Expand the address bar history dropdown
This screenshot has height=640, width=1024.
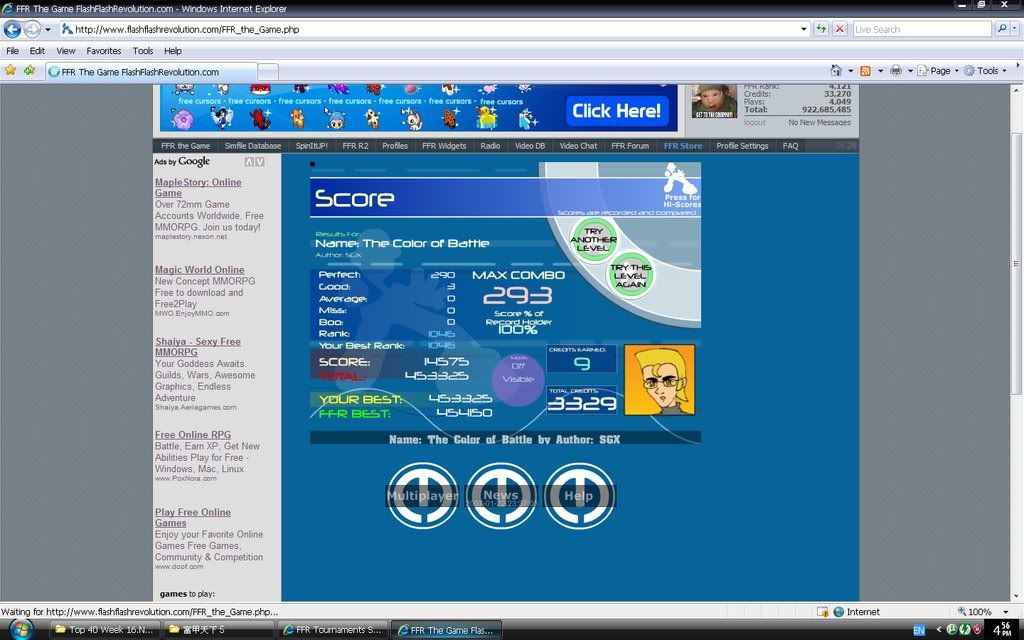pyautogui.click(x=804, y=30)
